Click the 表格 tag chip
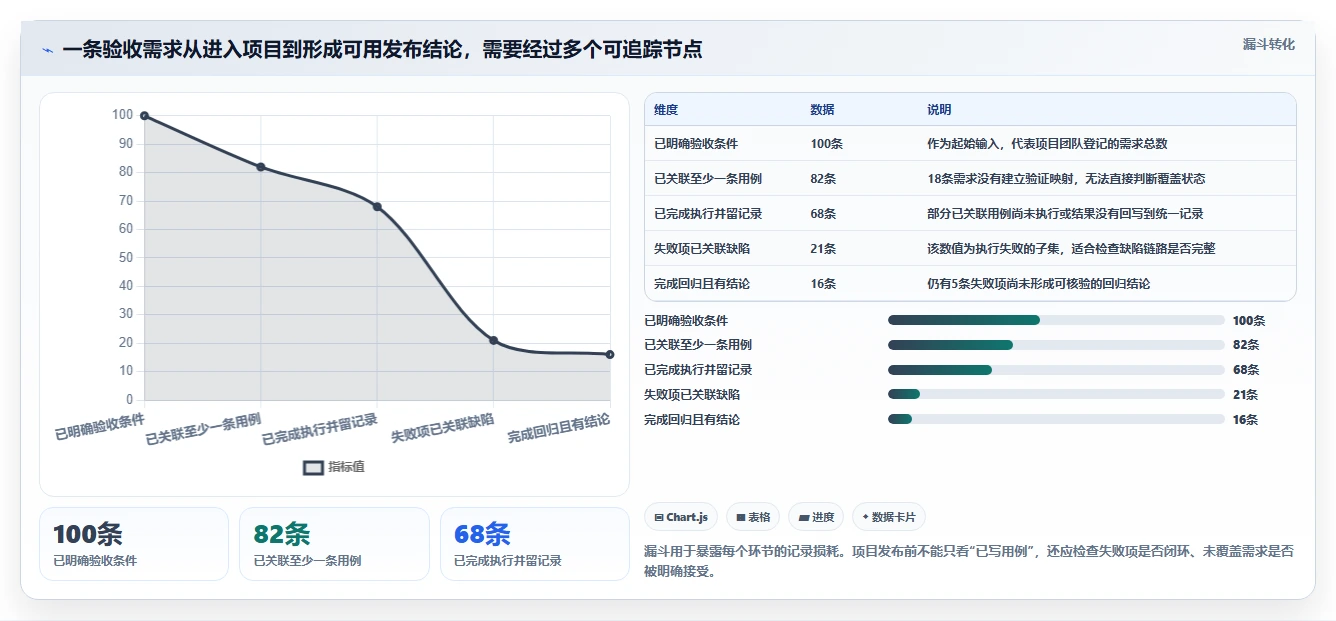Screen dimensions: 1336x621 (753, 517)
